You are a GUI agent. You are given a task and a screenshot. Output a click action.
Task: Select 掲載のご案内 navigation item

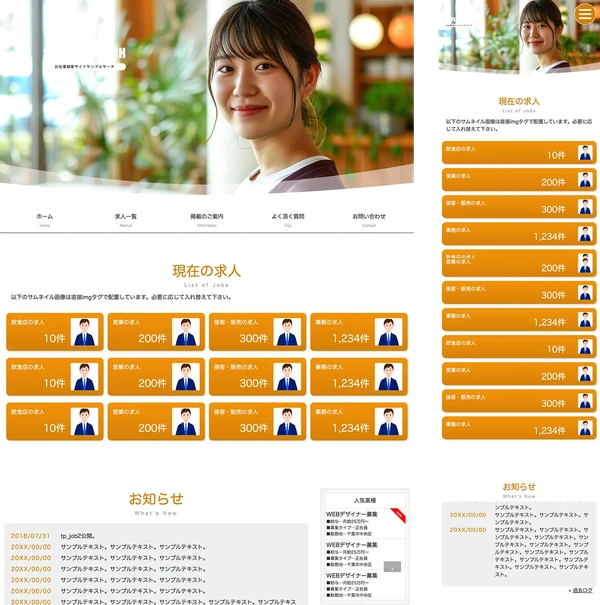click(x=207, y=220)
